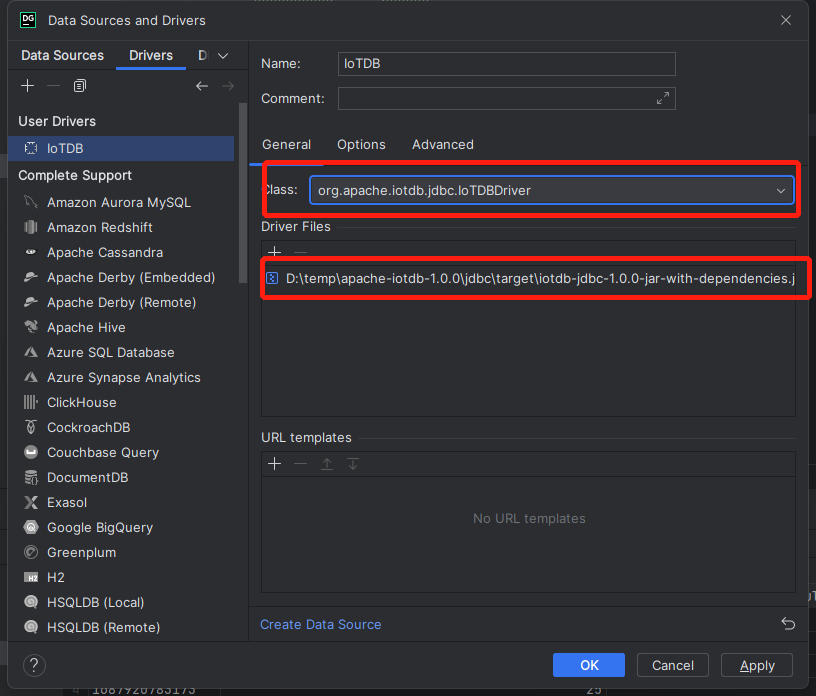Click the Apache Cassandra eye icon
This screenshot has height=696, width=816.
click(x=31, y=252)
